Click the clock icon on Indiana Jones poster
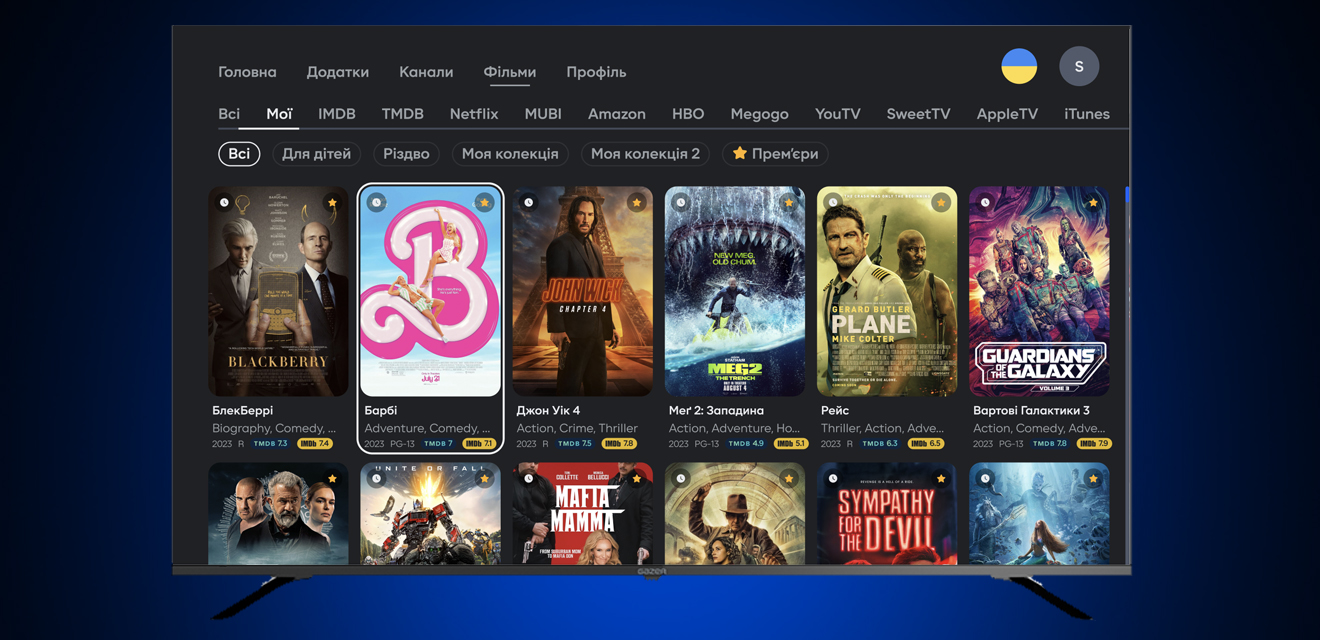The width and height of the screenshot is (1320, 640). pos(681,479)
